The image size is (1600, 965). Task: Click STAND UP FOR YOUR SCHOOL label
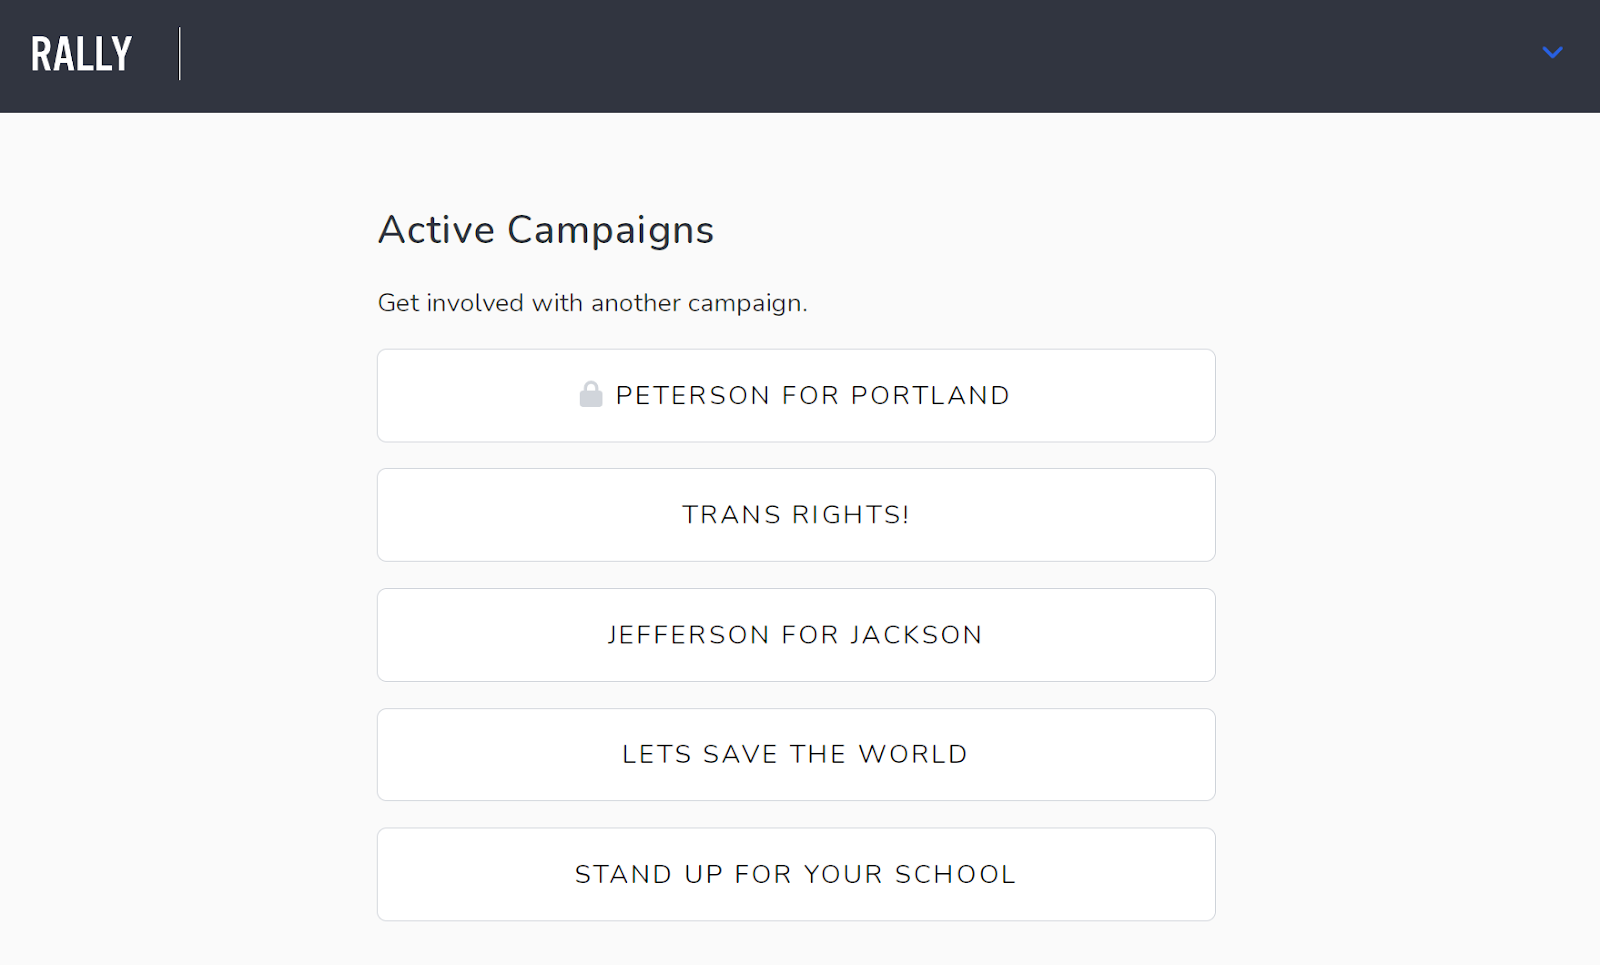pyautogui.click(x=795, y=874)
